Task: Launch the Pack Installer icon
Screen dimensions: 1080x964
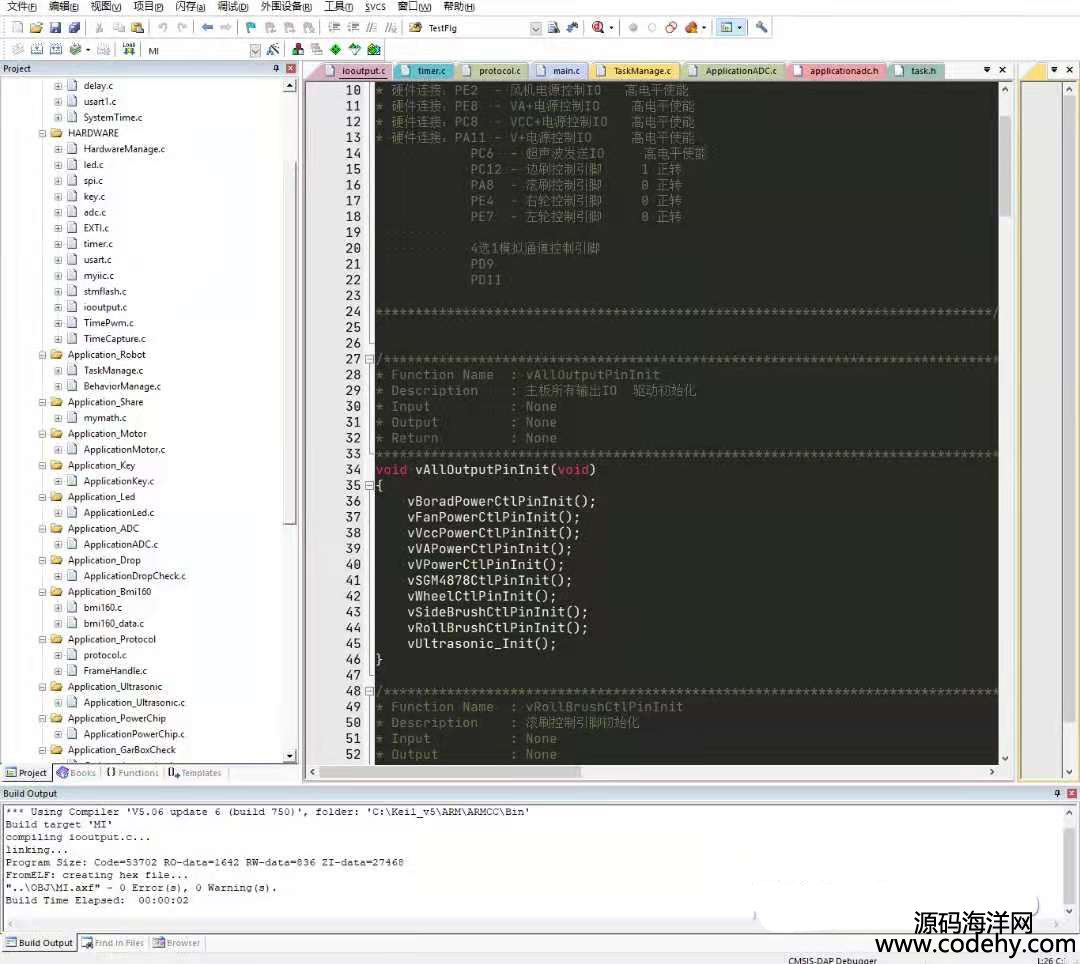Action: (x=374, y=50)
